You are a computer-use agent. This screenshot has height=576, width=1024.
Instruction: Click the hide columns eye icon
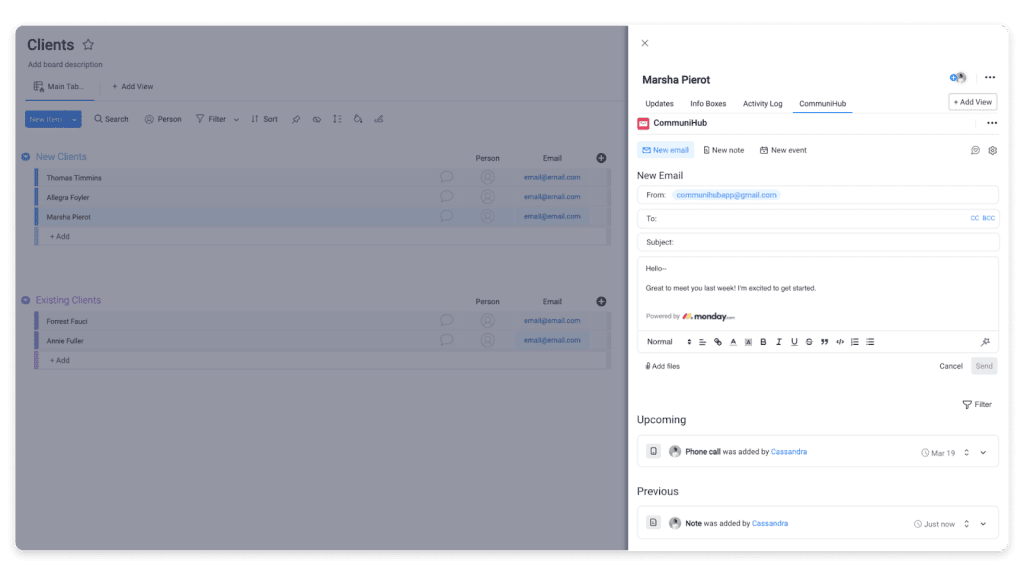(317, 119)
